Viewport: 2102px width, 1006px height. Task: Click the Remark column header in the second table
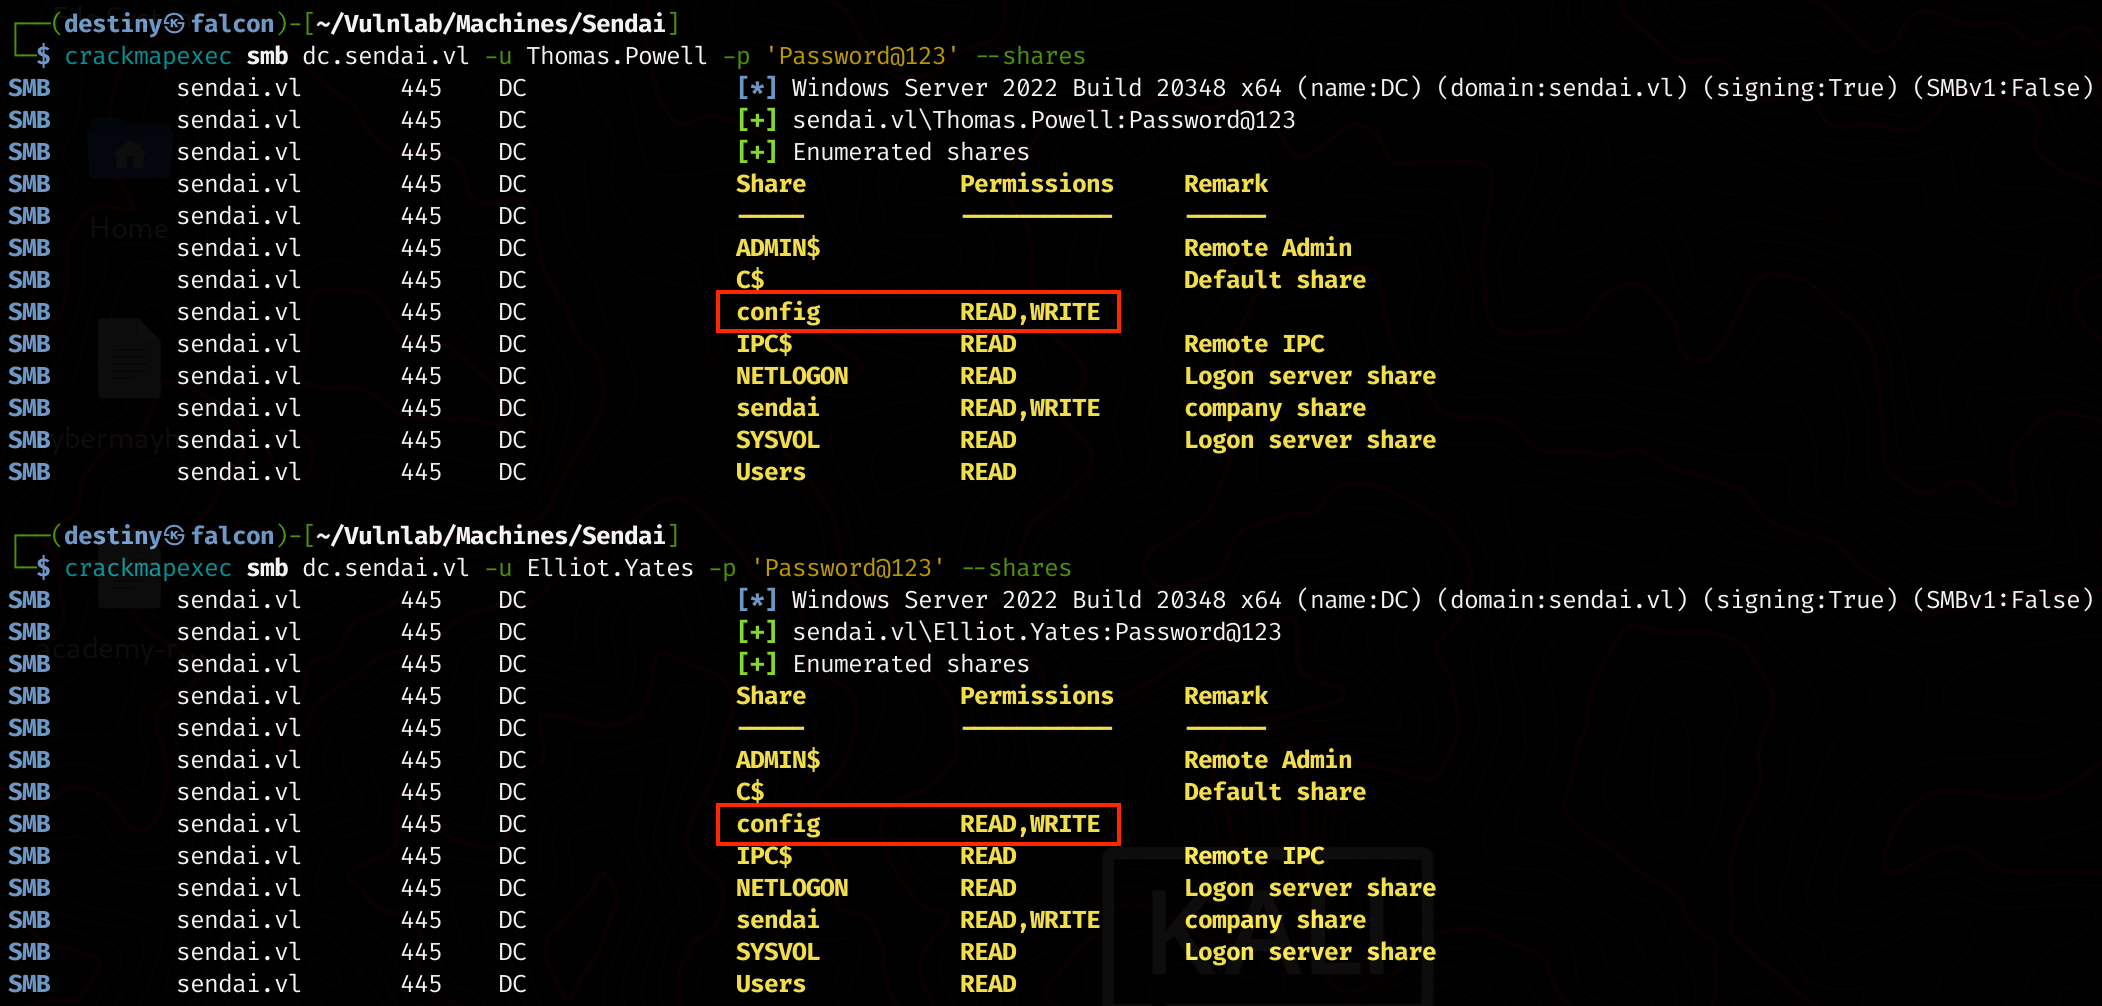tap(1225, 696)
